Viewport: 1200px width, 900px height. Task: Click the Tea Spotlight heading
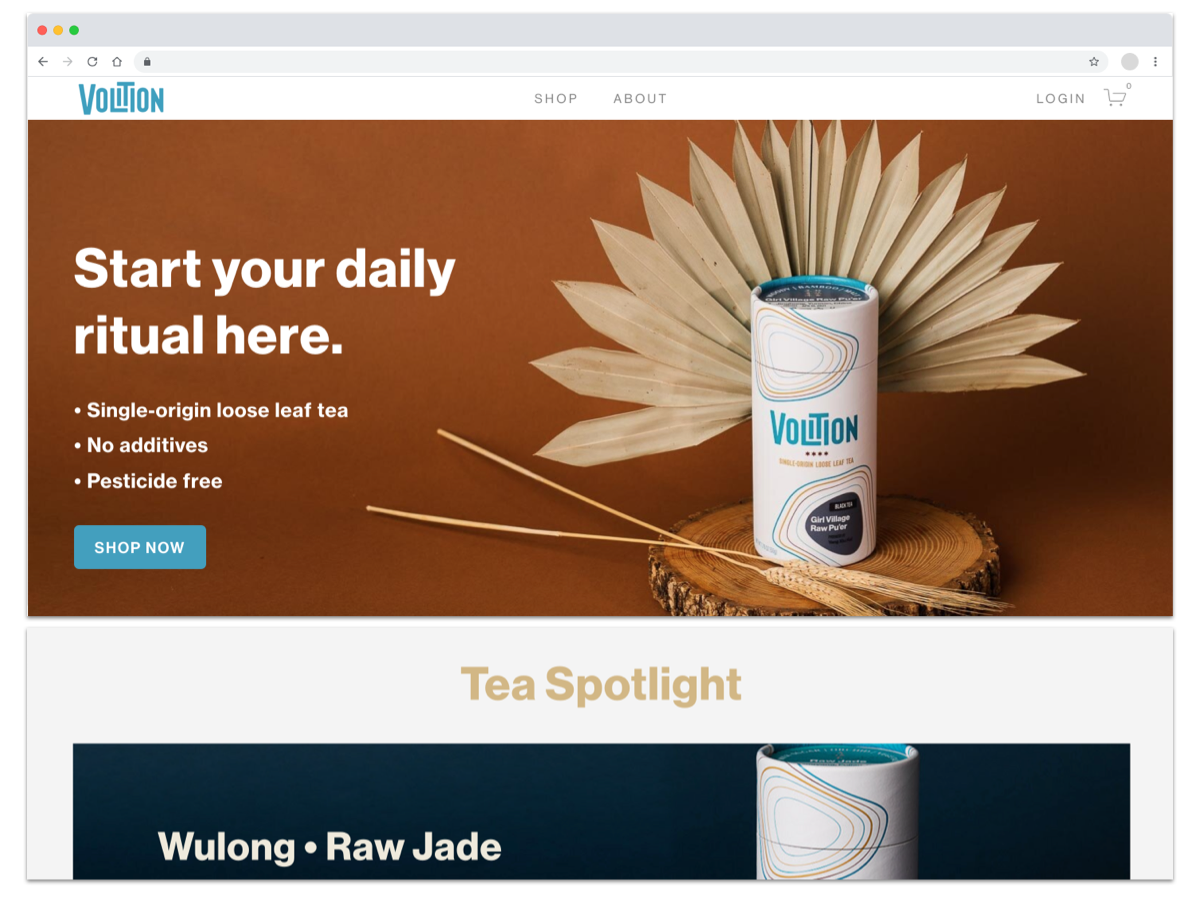point(601,685)
